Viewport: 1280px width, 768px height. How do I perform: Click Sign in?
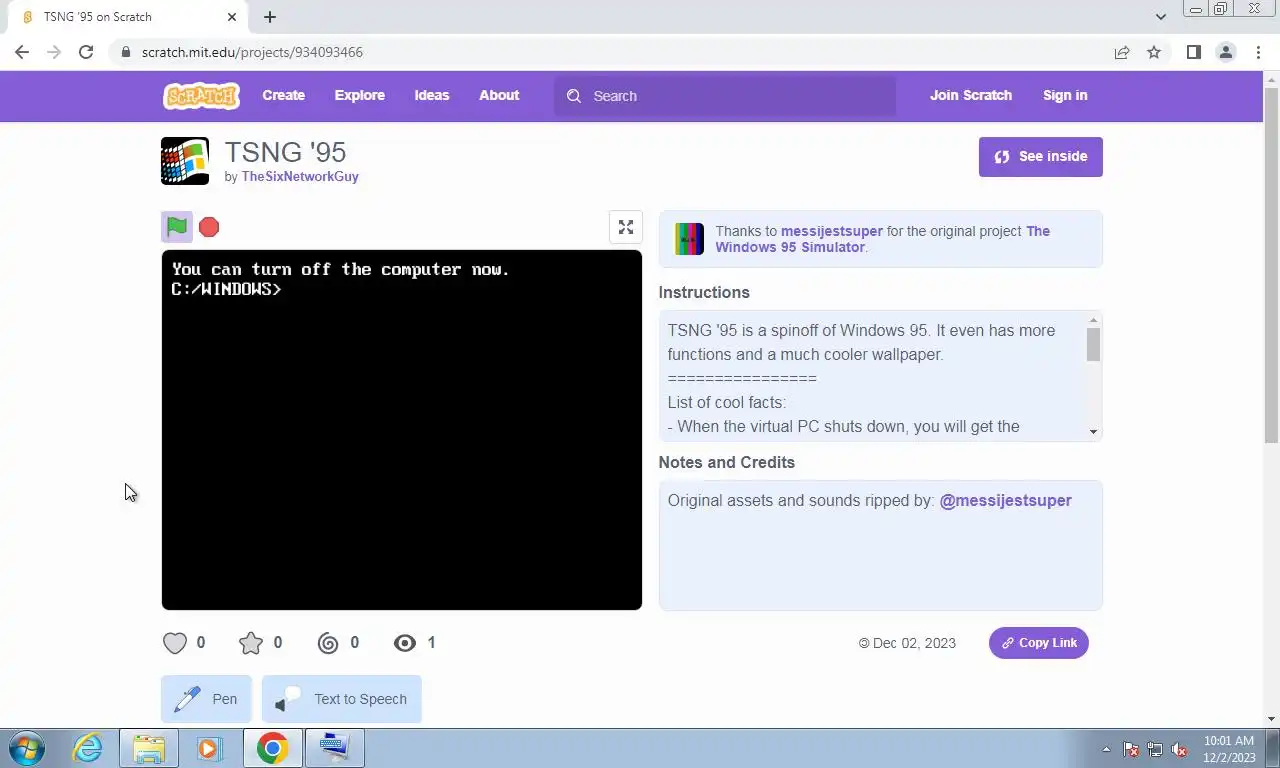pos(1065,96)
